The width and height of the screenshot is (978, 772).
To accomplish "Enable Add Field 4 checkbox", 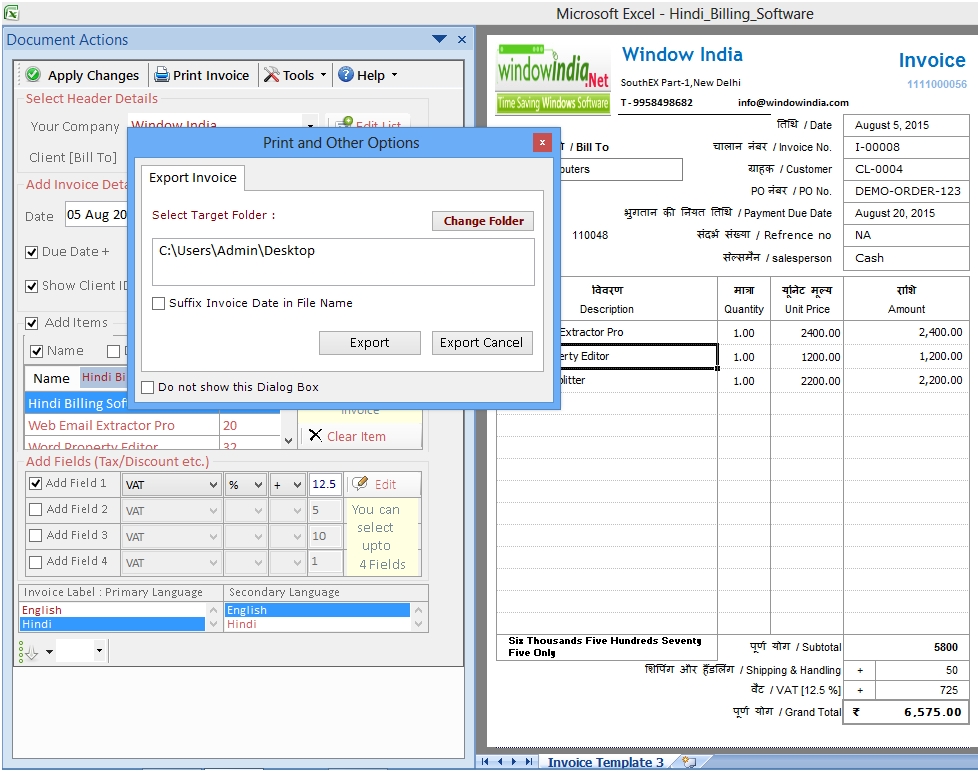I will [36, 562].
